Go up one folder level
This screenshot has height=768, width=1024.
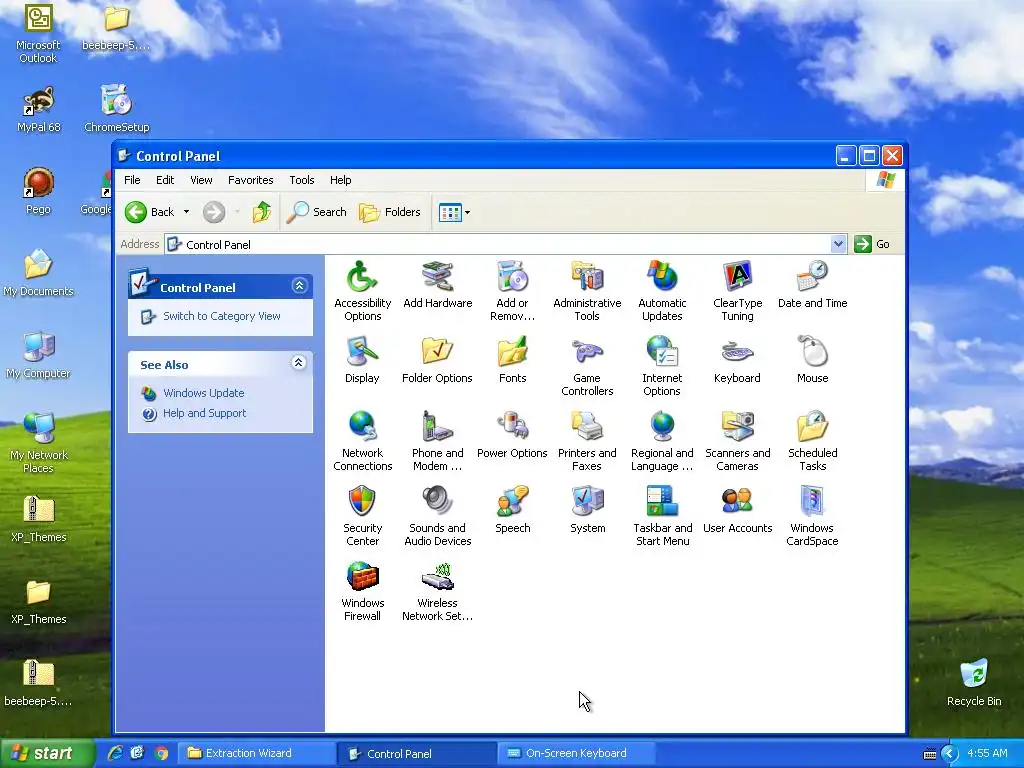tap(262, 212)
